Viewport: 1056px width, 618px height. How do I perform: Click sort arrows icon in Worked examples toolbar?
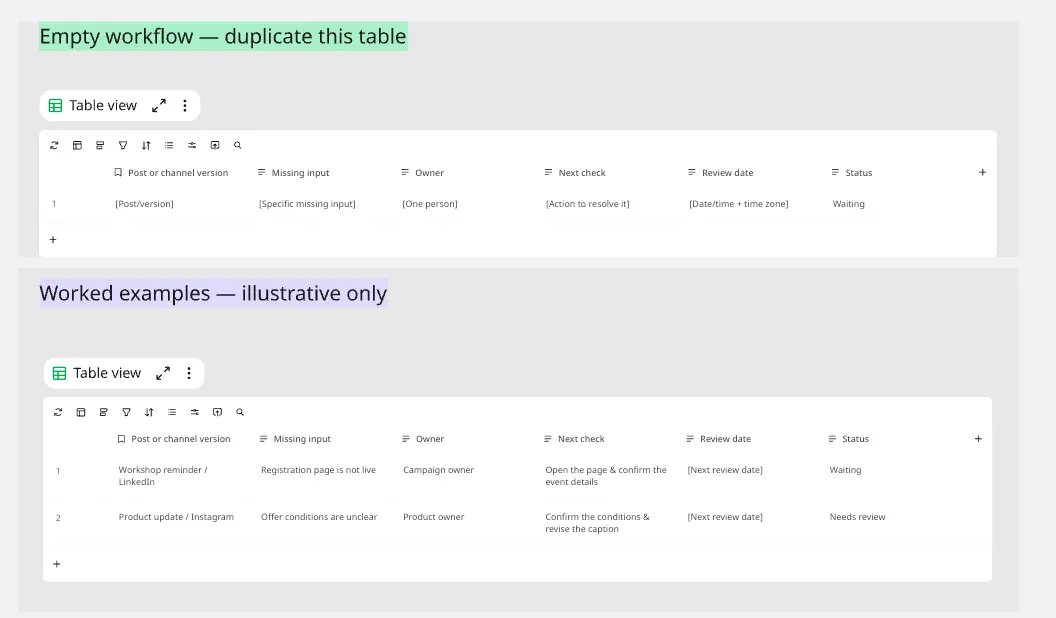click(x=149, y=412)
